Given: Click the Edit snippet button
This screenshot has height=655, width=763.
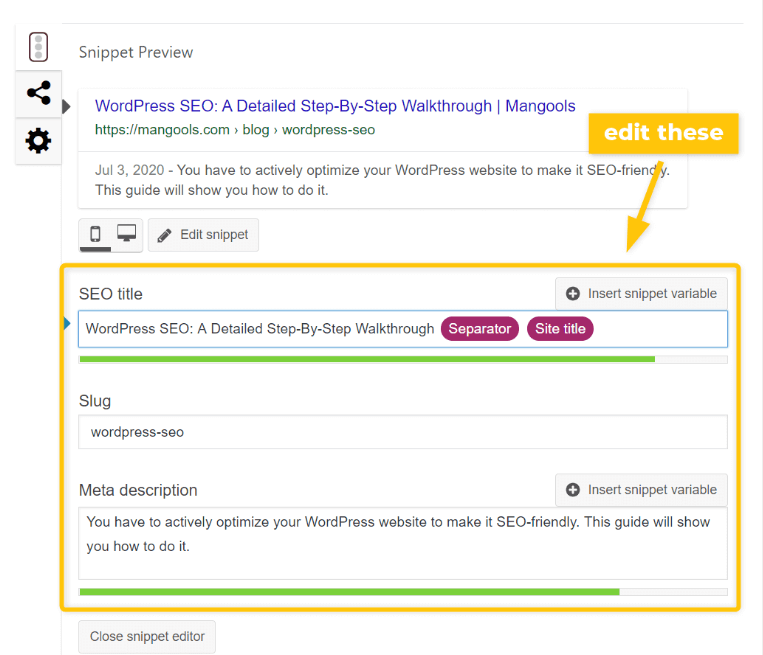Looking at the screenshot, I should click(x=203, y=235).
